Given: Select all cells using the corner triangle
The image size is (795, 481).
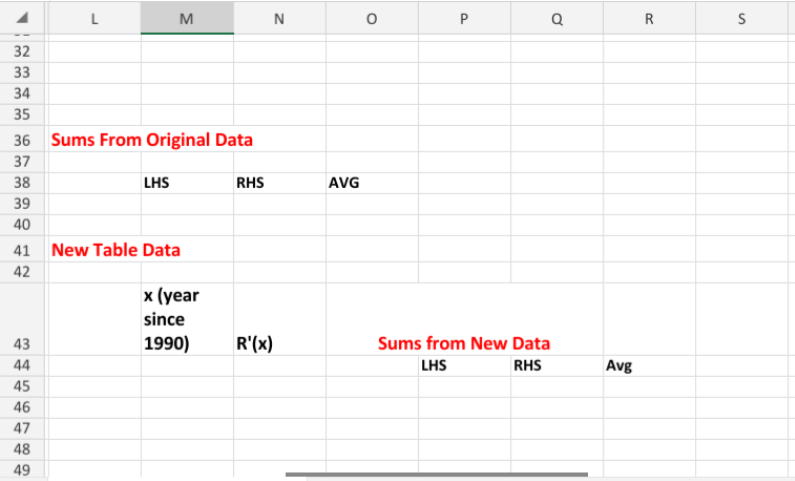Looking at the screenshot, I should tap(22, 18).
